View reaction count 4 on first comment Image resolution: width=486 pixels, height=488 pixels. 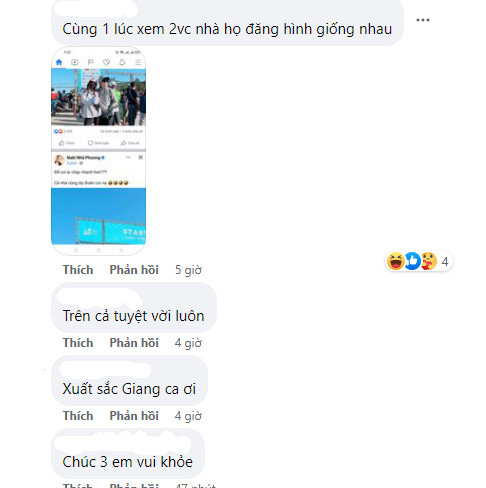[445, 262]
